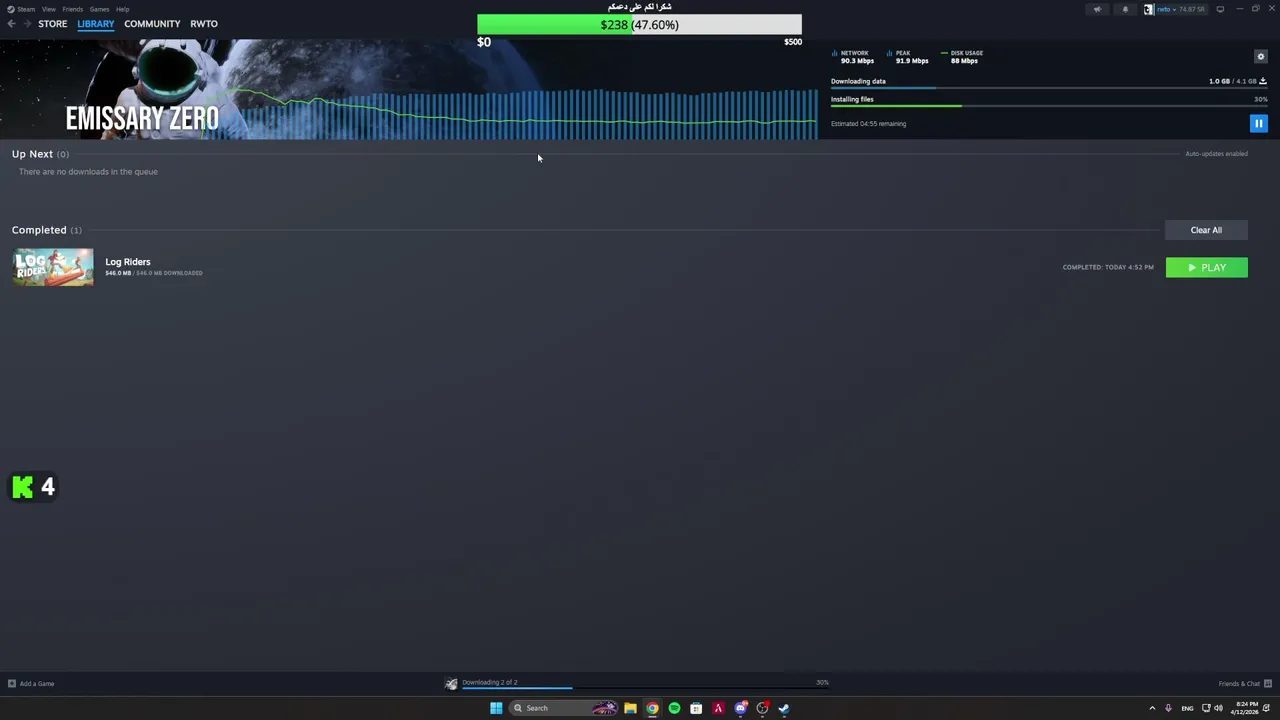Open Steam notifications bell

(1124, 9)
